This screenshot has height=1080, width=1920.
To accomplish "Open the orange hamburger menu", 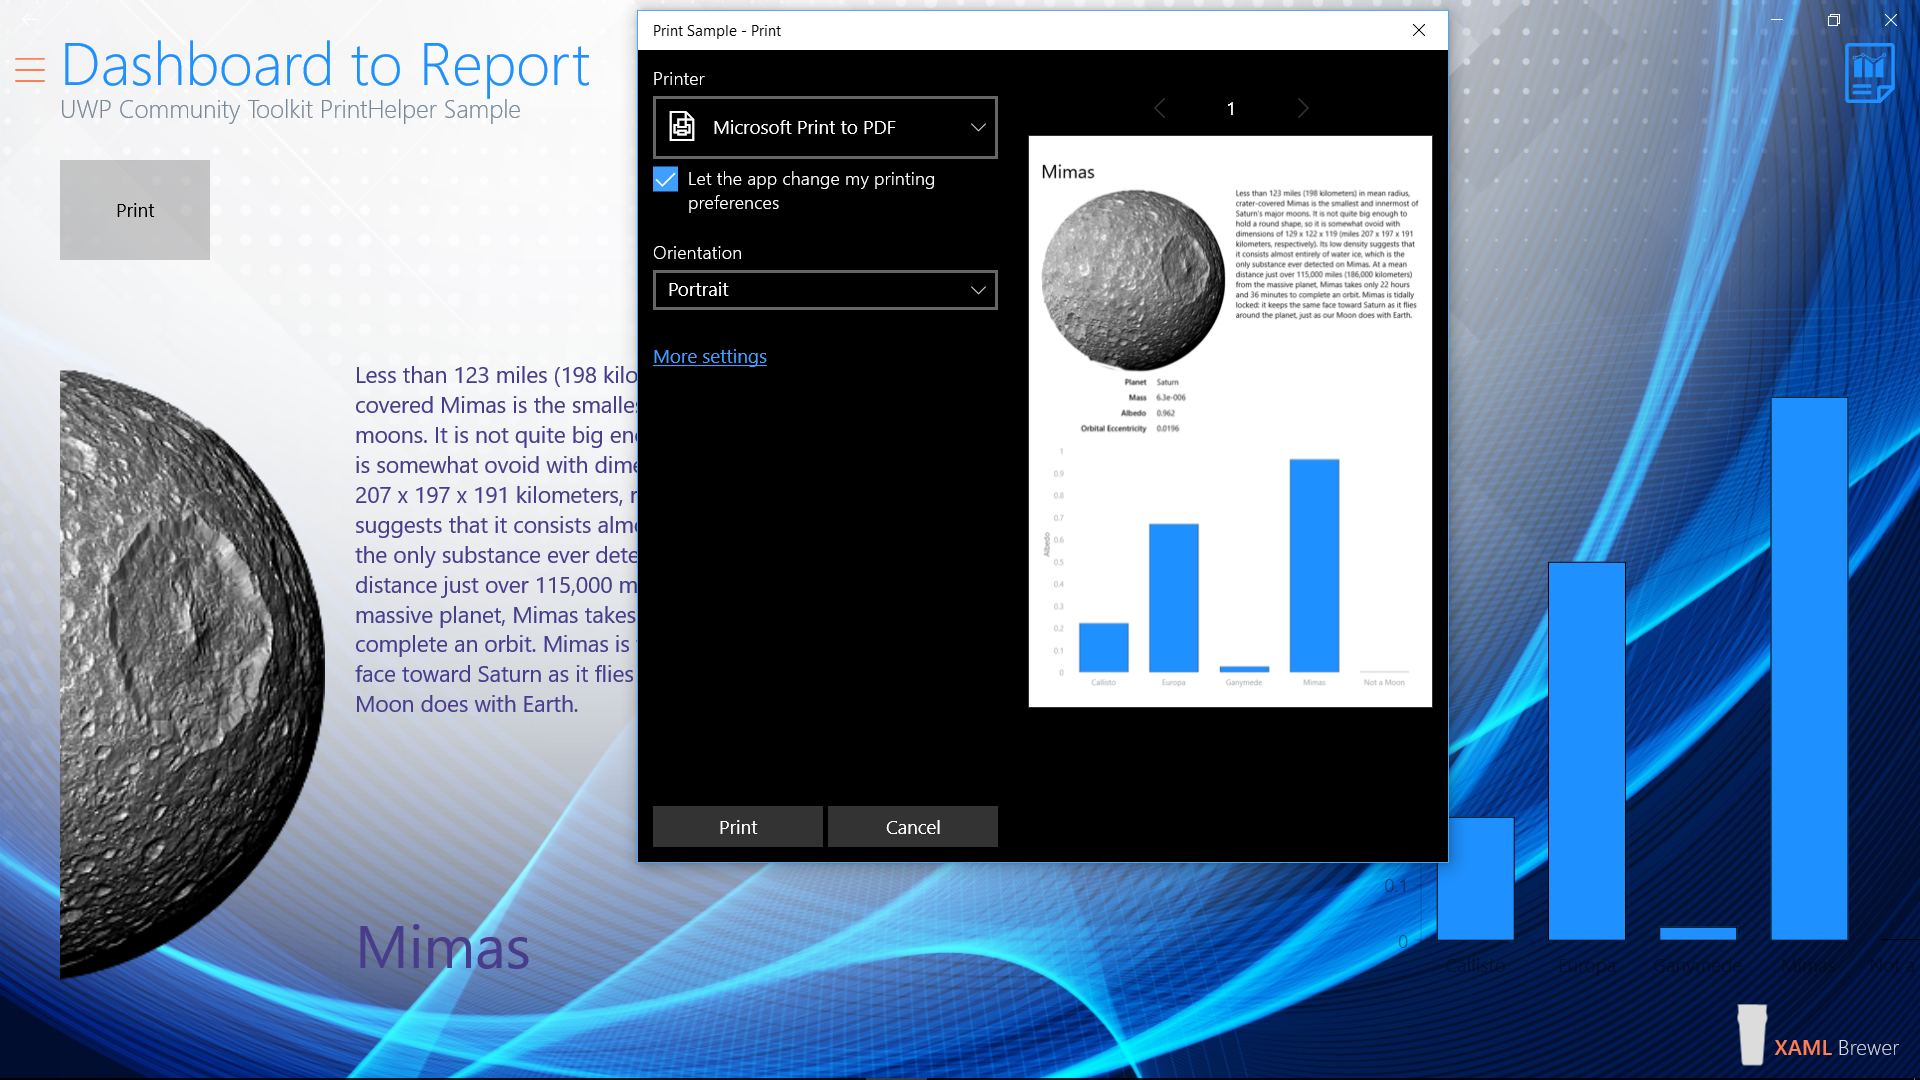I will point(30,70).
